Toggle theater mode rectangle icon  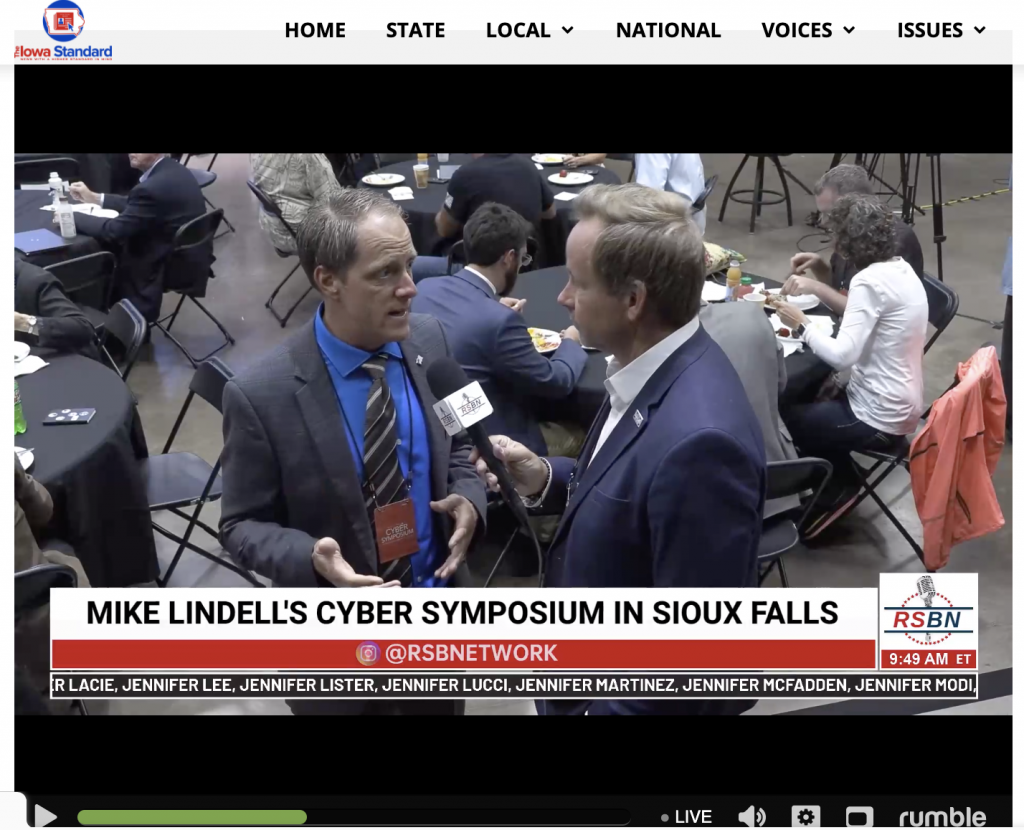pyautogui.click(x=859, y=817)
